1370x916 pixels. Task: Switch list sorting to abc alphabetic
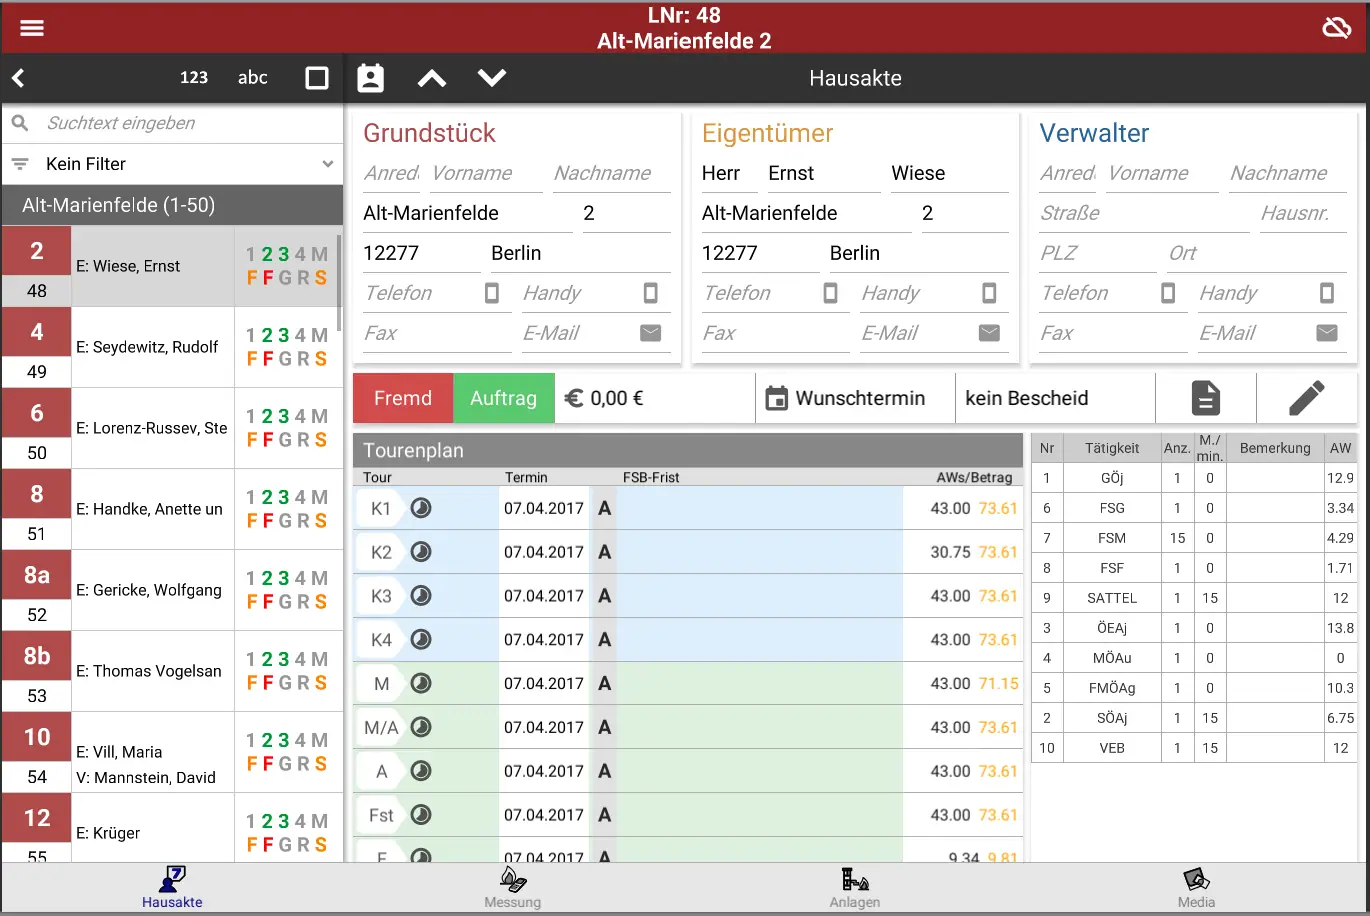(253, 78)
